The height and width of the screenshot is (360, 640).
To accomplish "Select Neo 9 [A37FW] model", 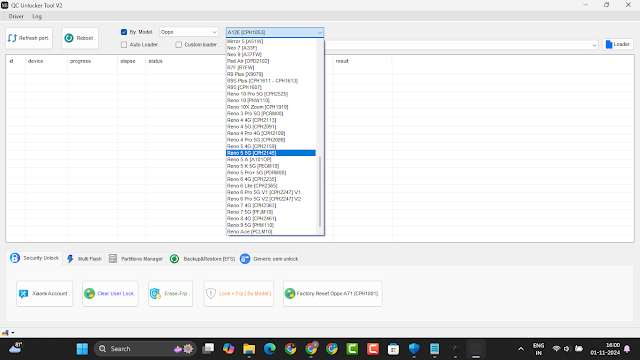I will [271, 54].
